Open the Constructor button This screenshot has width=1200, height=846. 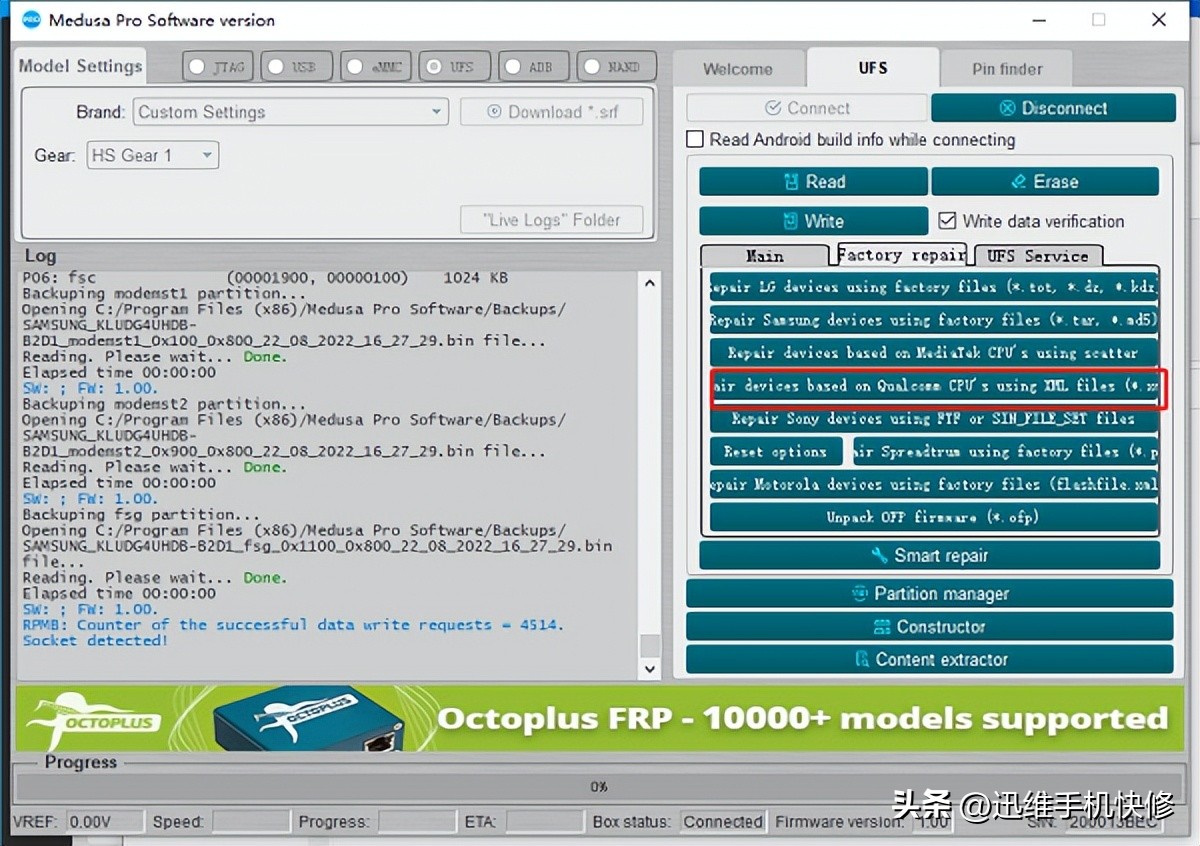pyautogui.click(x=930, y=627)
